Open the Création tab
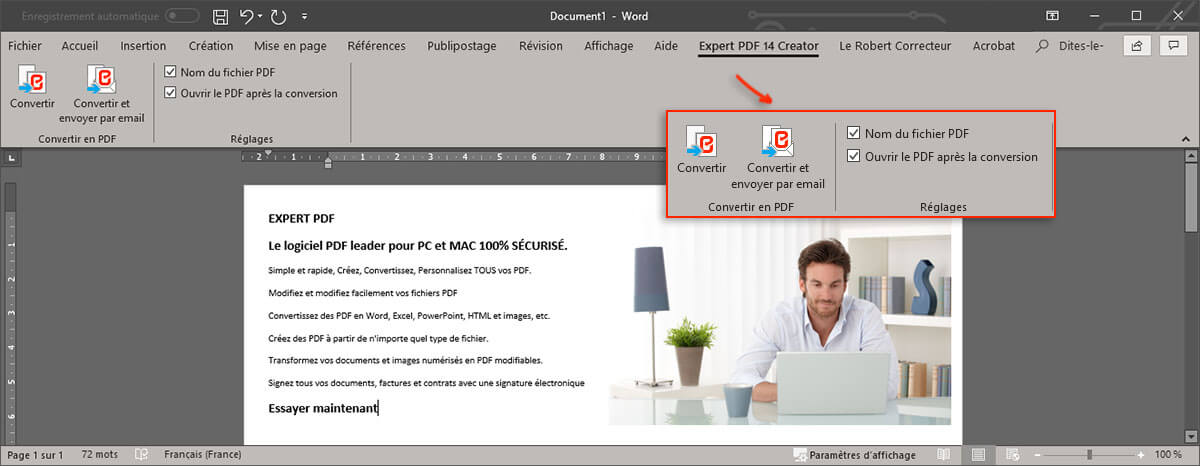This screenshot has width=1200, height=466. [x=211, y=46]
